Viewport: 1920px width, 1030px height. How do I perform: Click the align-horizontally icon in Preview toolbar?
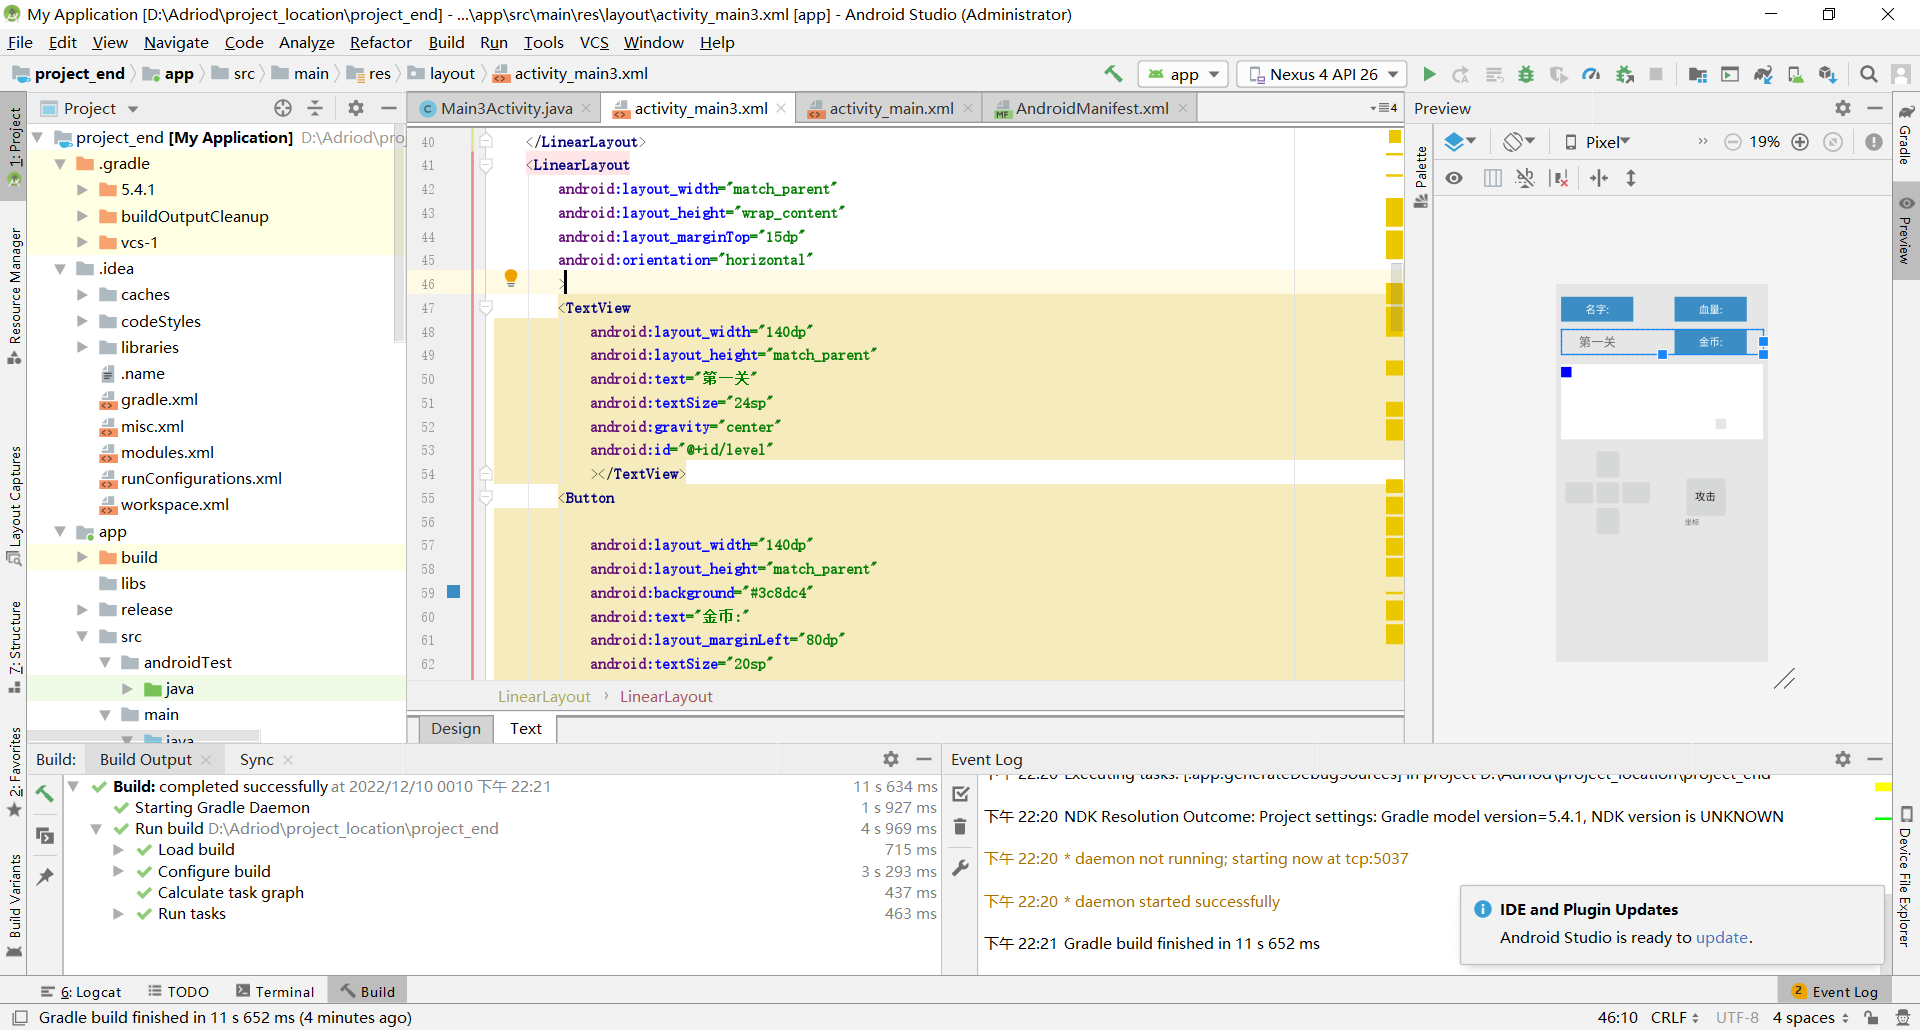tap(1599, 178)
